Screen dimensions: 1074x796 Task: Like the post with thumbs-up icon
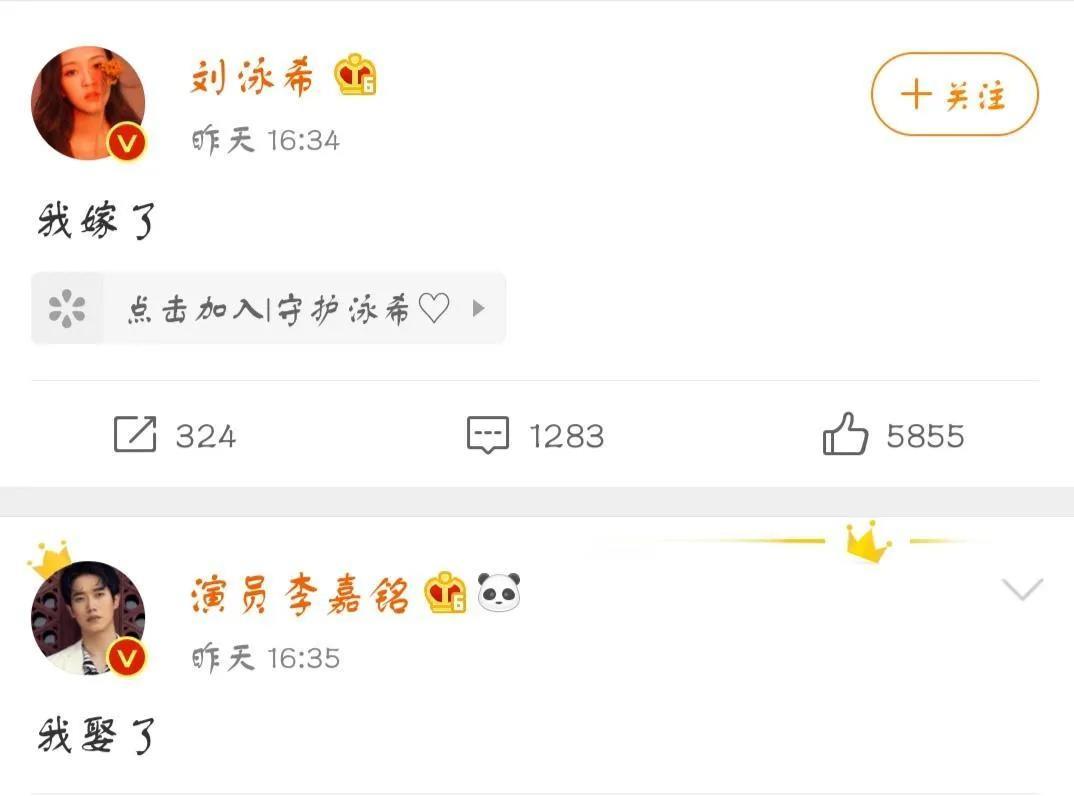tap(845, 434)
